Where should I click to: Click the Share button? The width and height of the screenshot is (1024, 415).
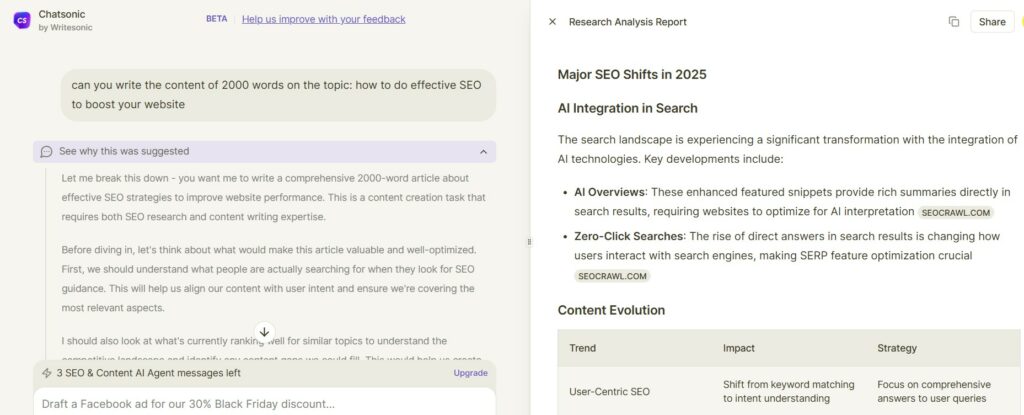click(x=992, y=22)
